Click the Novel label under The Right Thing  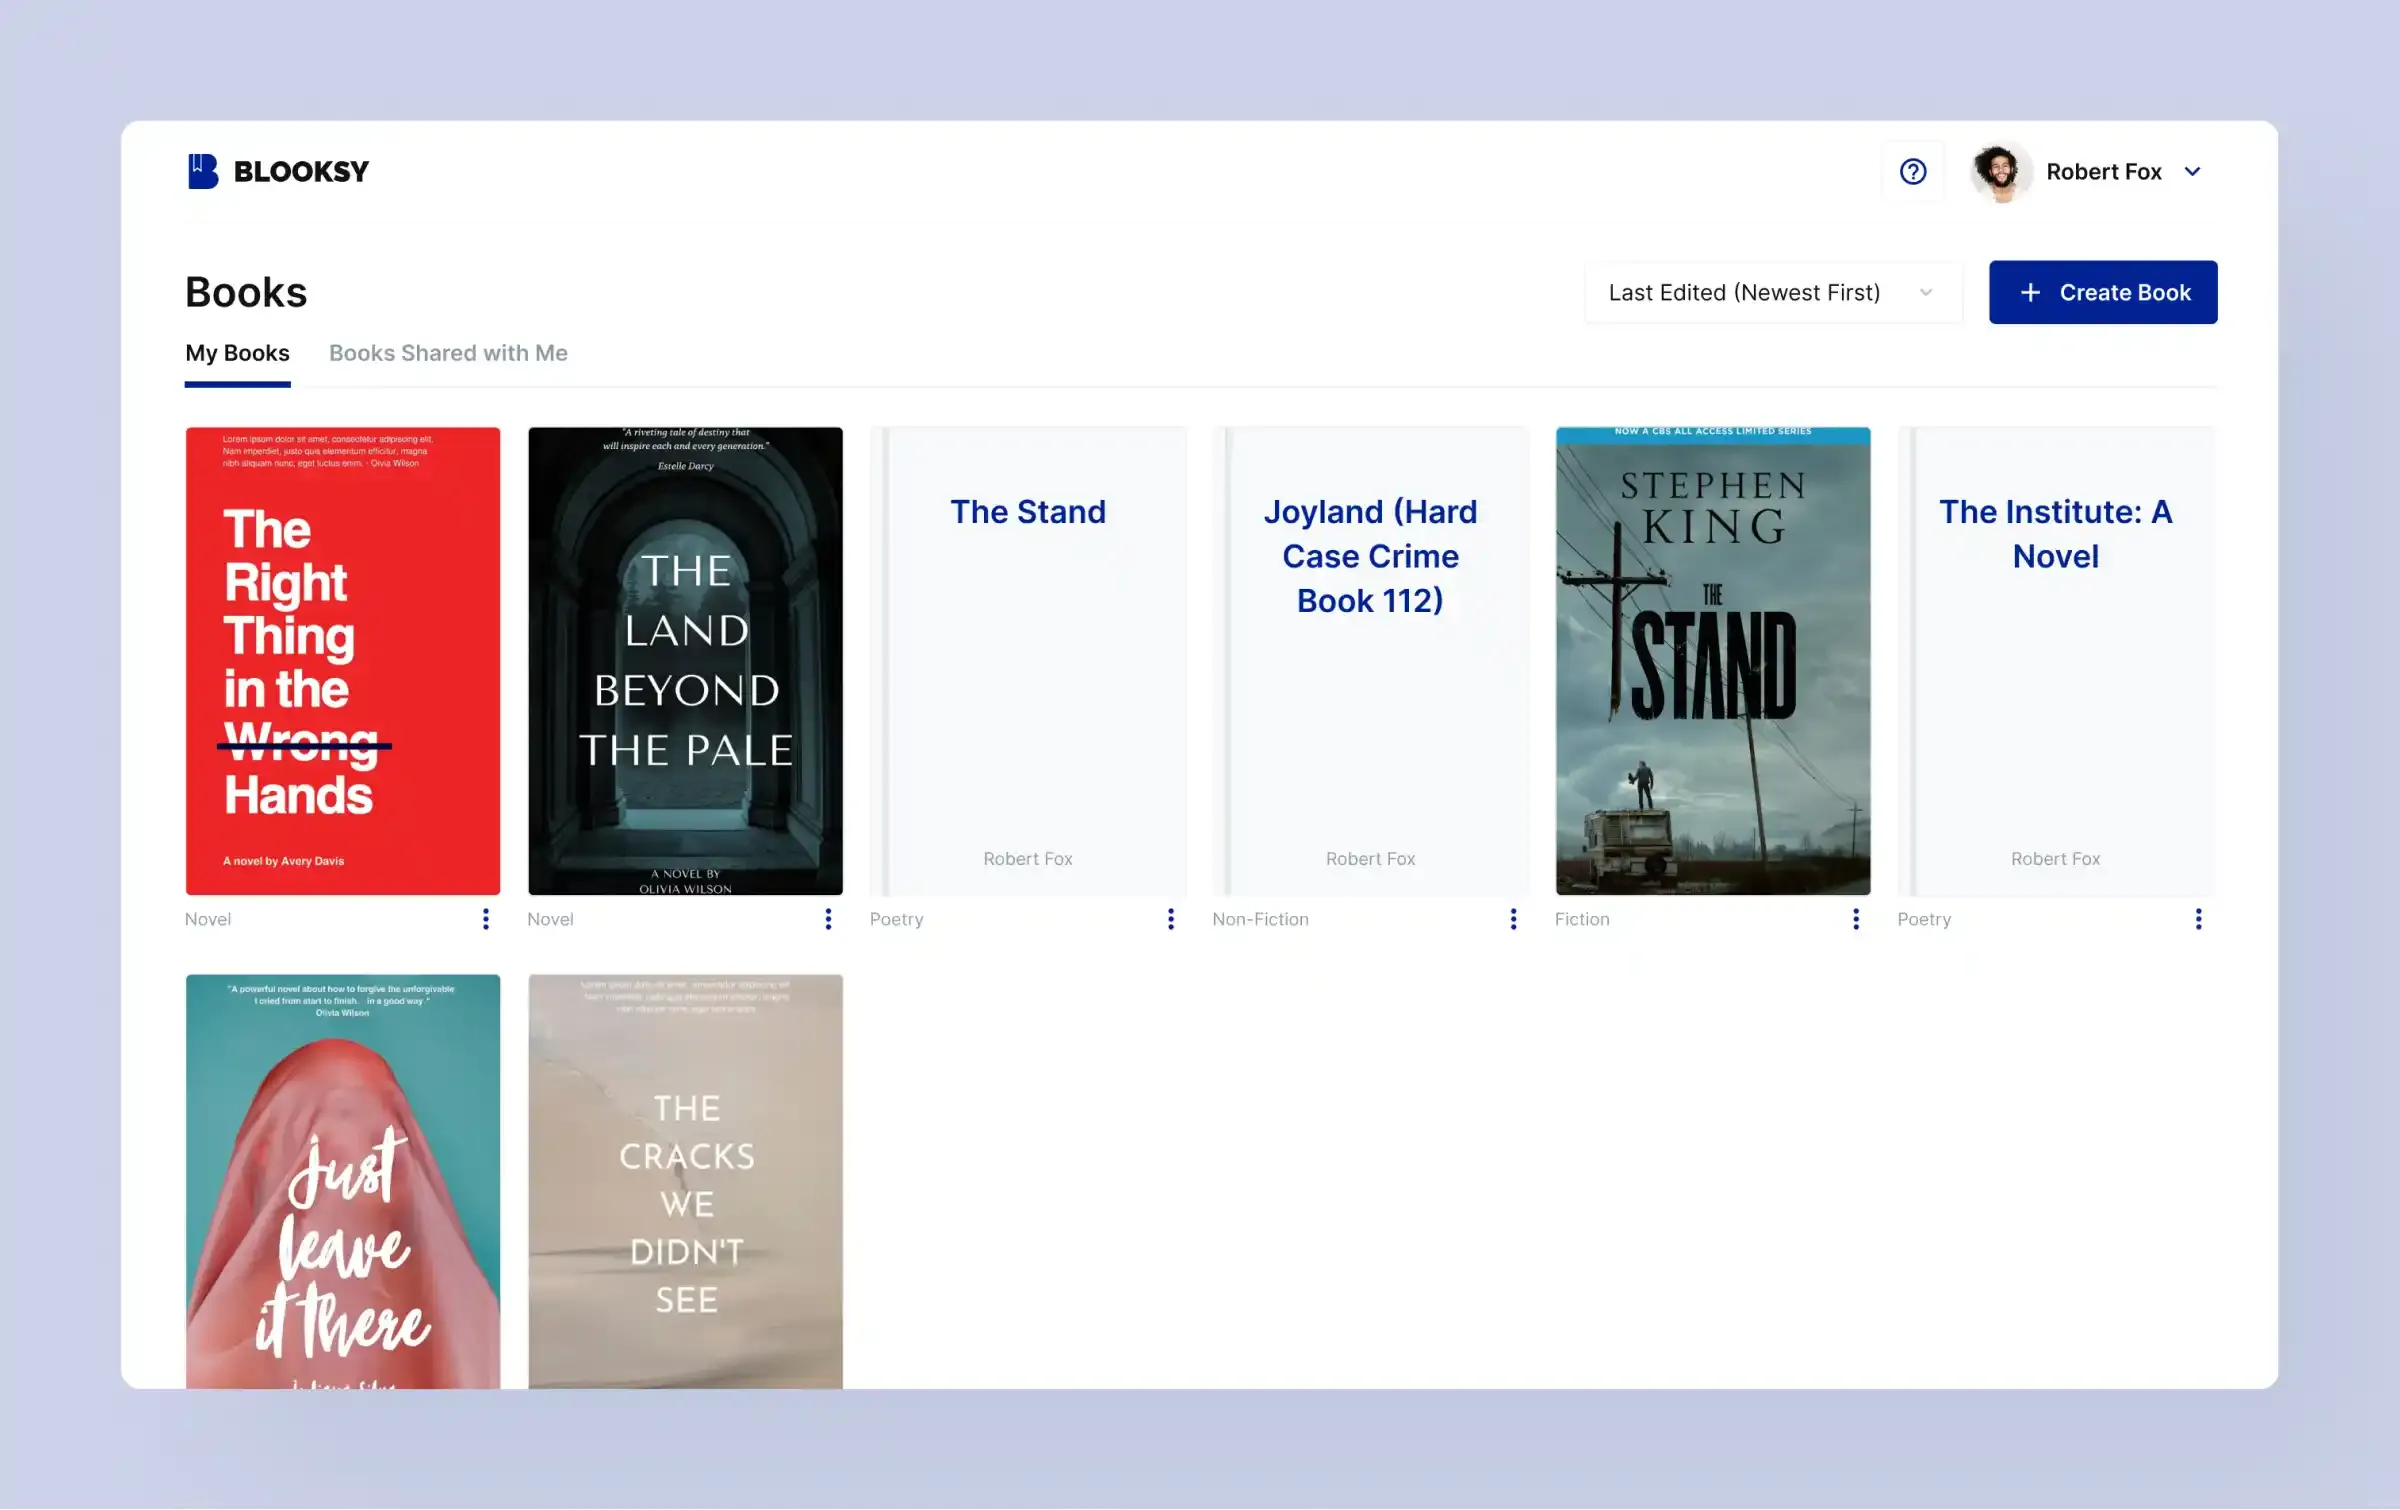(x=208, y=919)
